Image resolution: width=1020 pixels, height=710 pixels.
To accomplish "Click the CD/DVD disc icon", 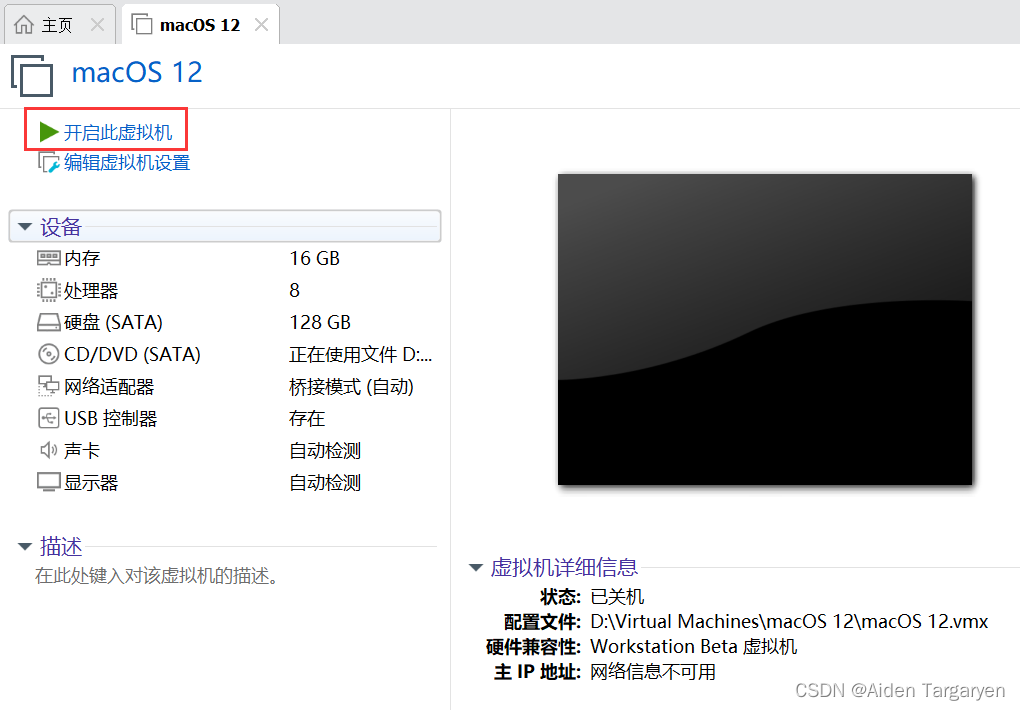I will click(x=49, y=354).
